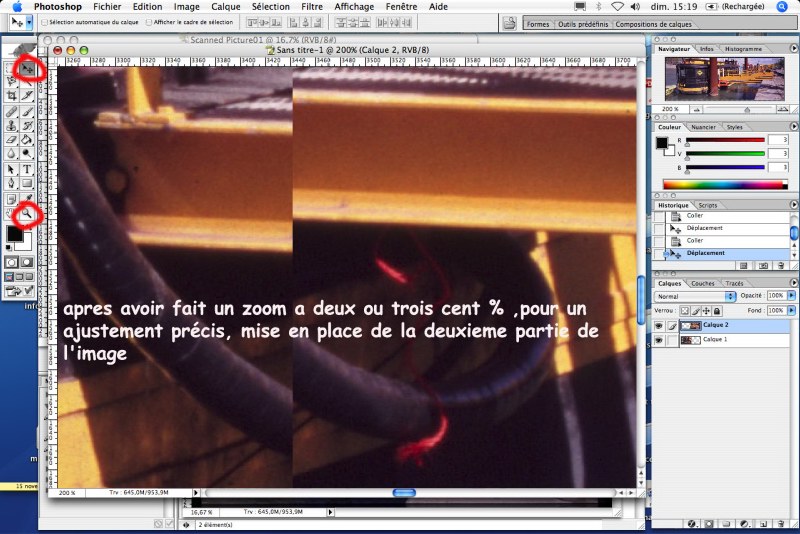The width and height of the screenshot is (800, 534).
Task: Open the Scripts tab
Action: click(708, 205)
